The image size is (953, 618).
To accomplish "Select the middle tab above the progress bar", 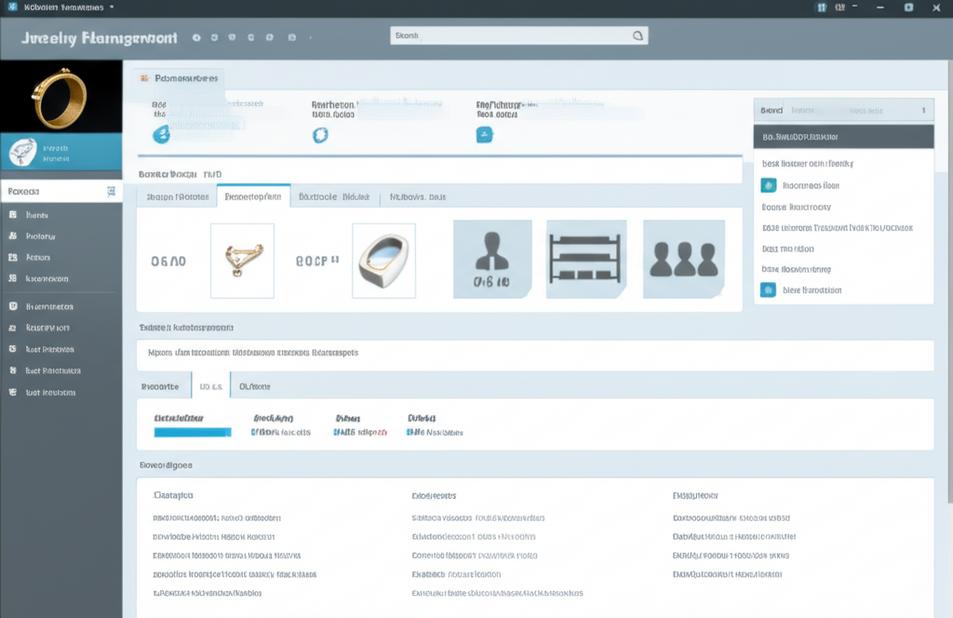I will (211, 385).
